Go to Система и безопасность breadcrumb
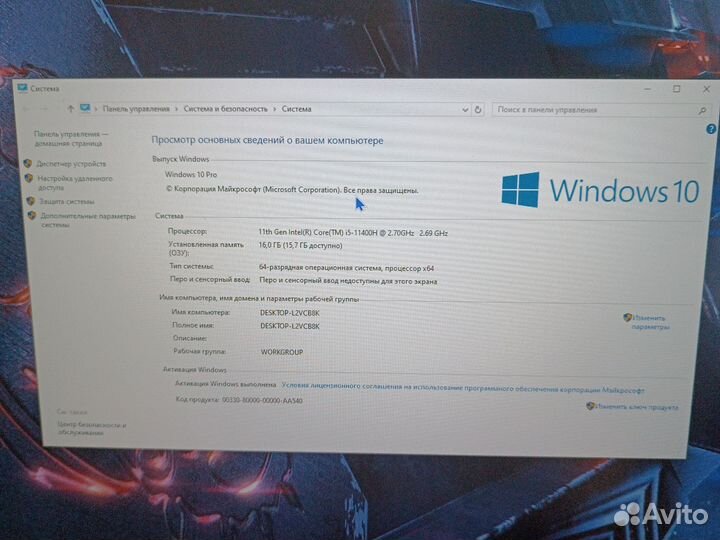720x540 pixels. 225,108
